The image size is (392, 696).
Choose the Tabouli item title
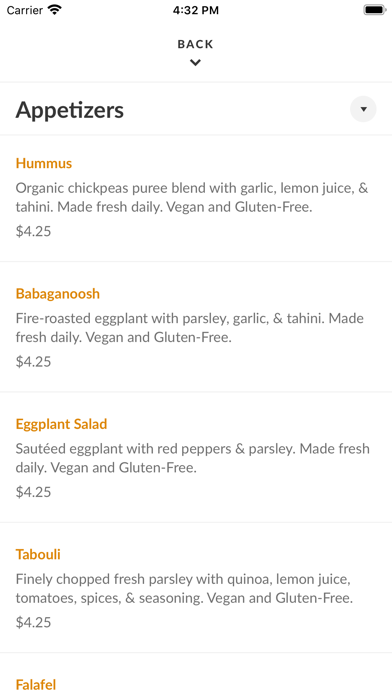[x=38, y=554]
